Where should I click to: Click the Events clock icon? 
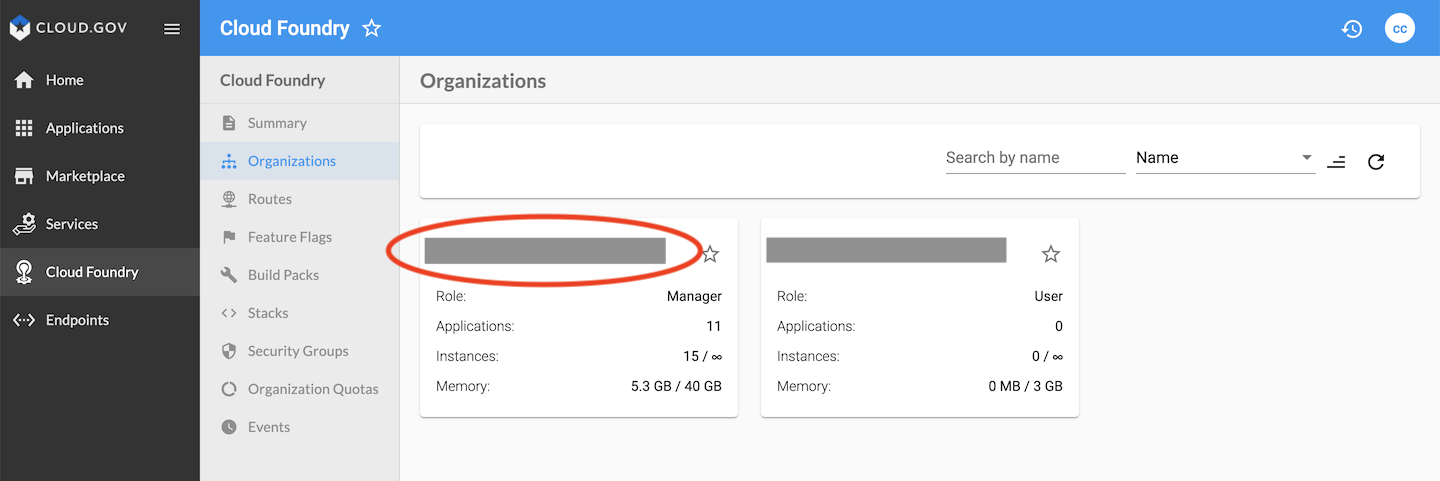[229, 427]
